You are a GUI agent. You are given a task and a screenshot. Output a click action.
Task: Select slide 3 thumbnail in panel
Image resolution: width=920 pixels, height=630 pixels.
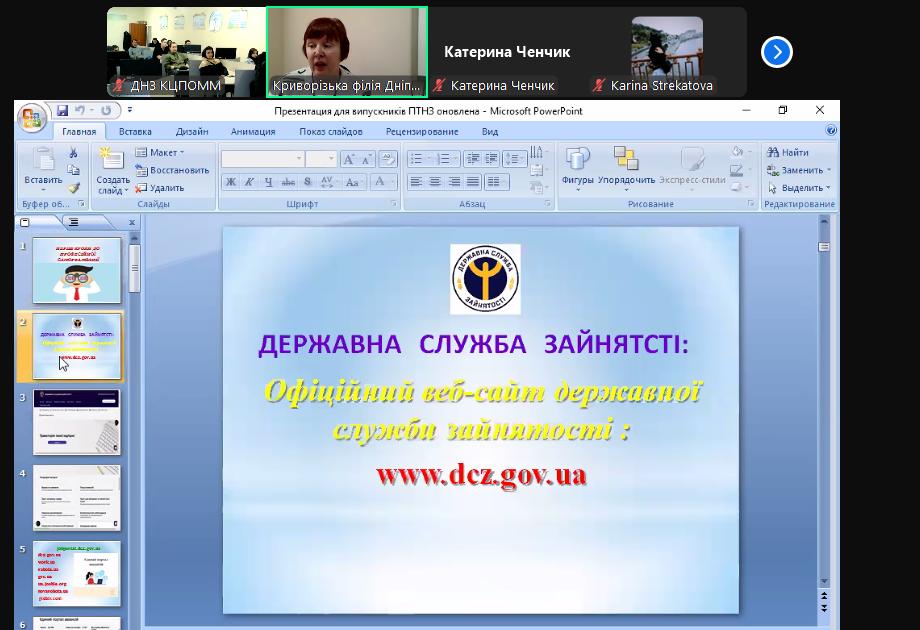coord(77,422)
